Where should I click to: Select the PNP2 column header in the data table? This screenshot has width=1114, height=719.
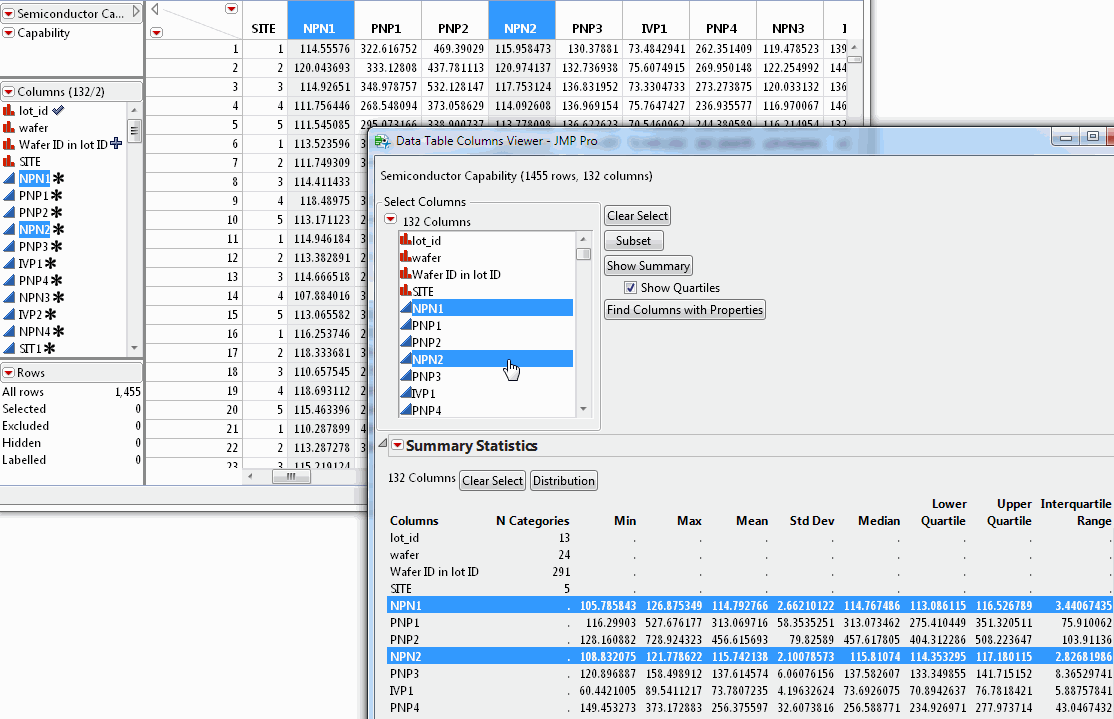pyautogui.click(x=455, y=30)
